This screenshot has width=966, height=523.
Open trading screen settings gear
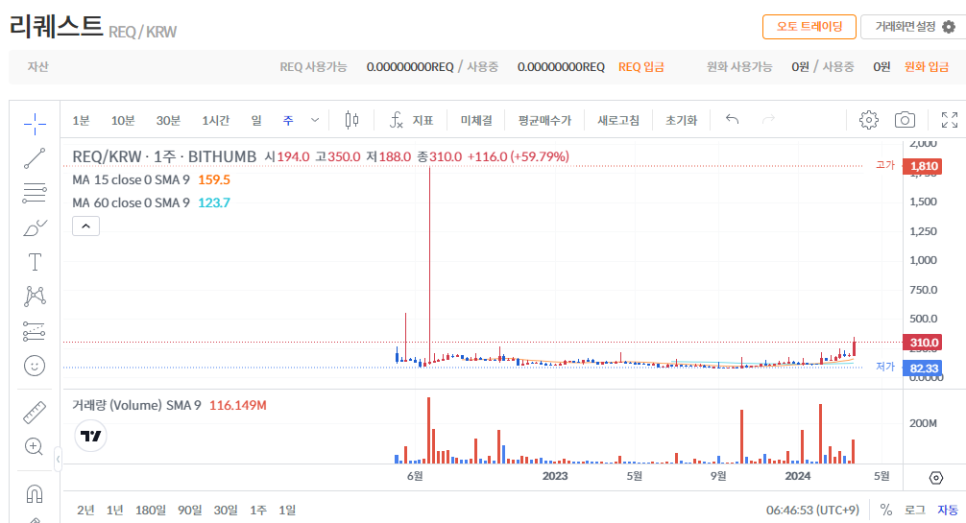click(x=949, y=27)
